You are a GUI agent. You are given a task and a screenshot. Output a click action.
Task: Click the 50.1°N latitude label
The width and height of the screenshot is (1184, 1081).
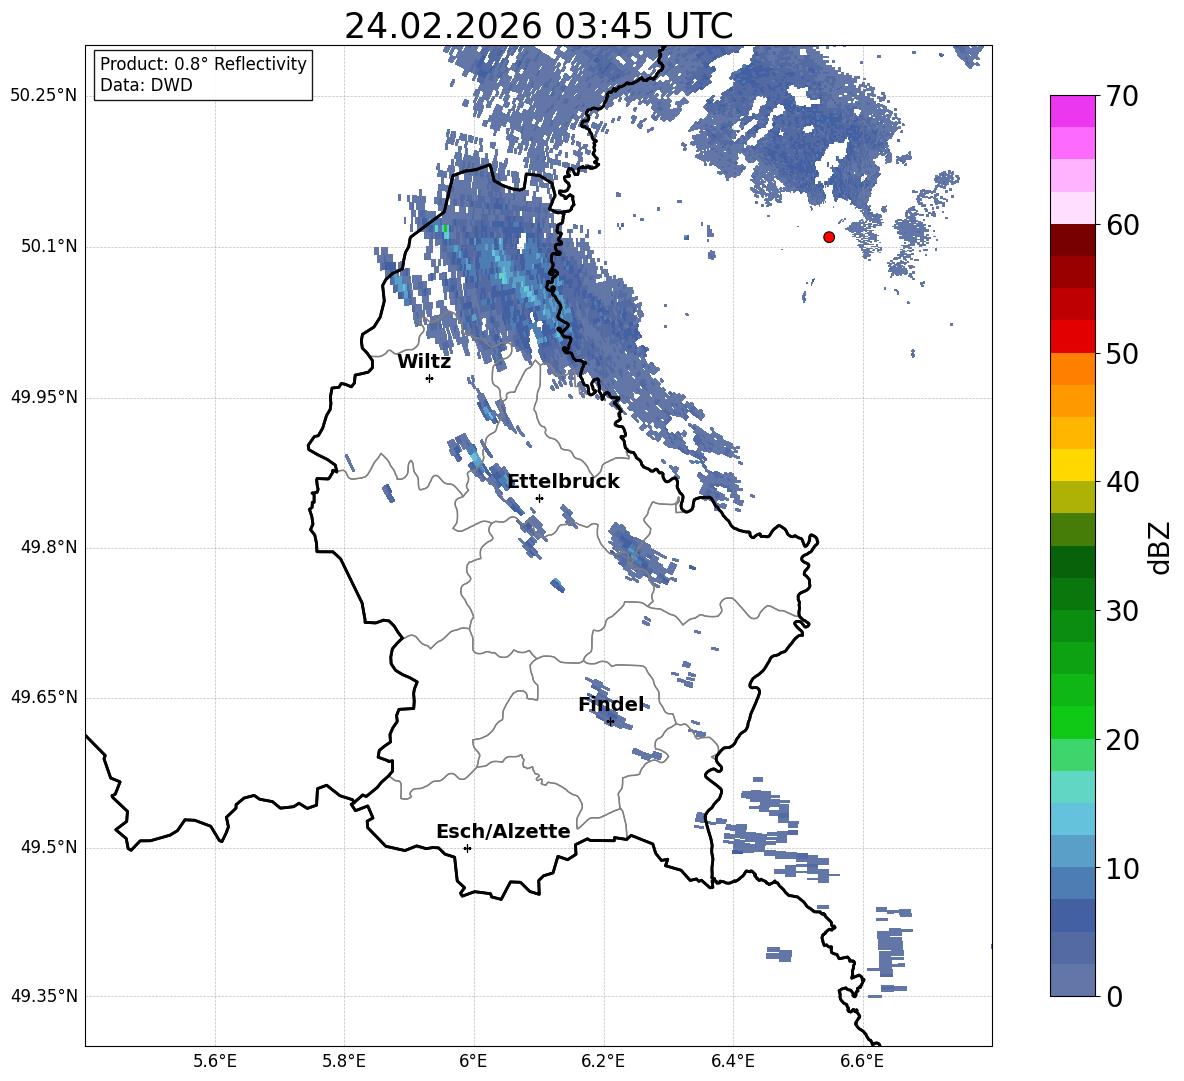pyautogui.click(x=49, y=247)
